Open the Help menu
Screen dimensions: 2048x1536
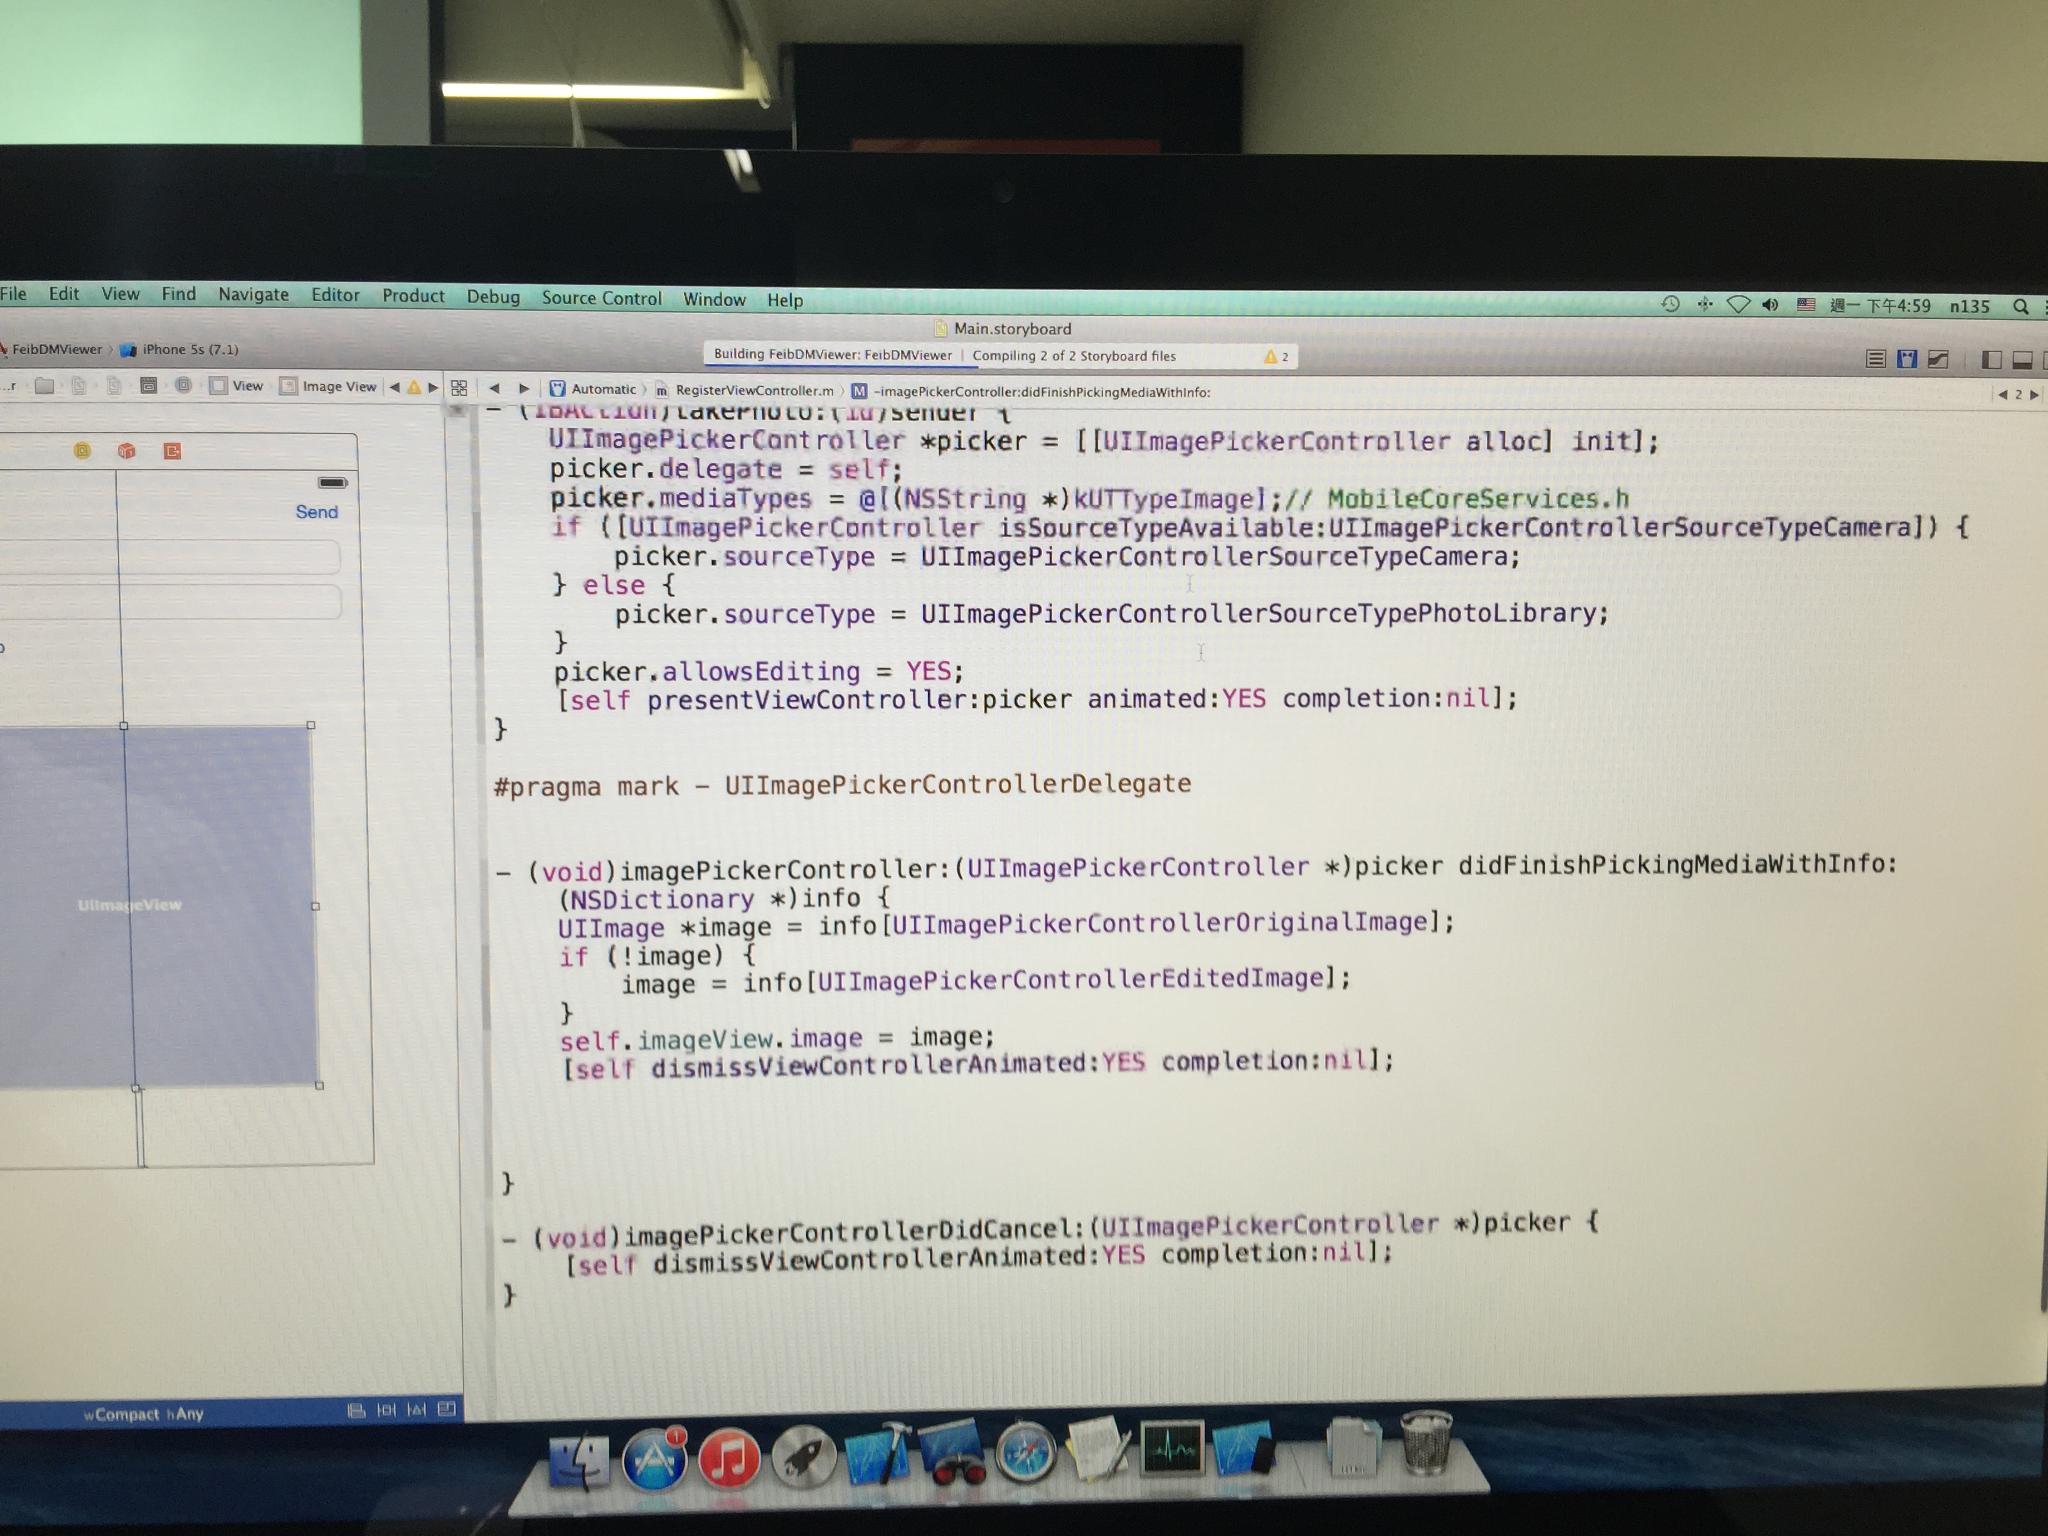[x=785, y=300]
